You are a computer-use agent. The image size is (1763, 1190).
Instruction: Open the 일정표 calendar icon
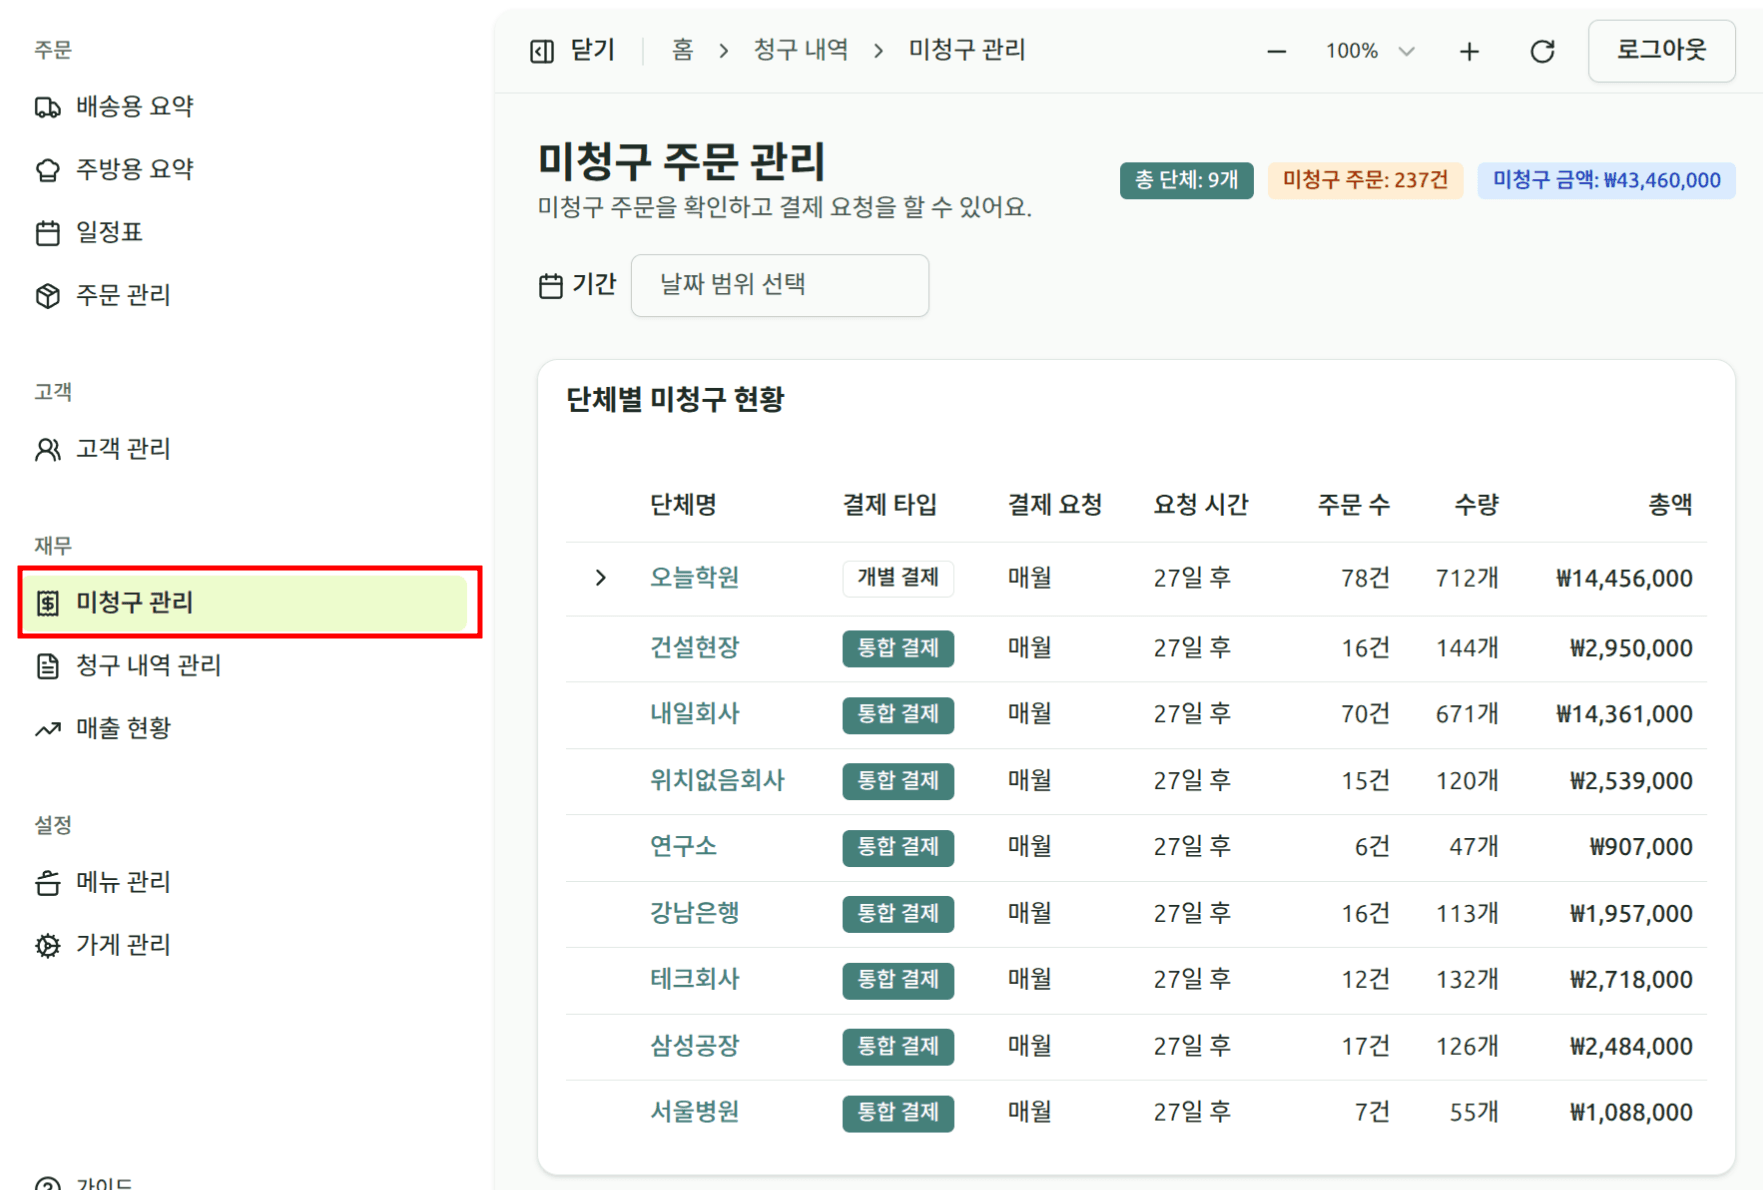pyautogui.click(x=47, y=232)
